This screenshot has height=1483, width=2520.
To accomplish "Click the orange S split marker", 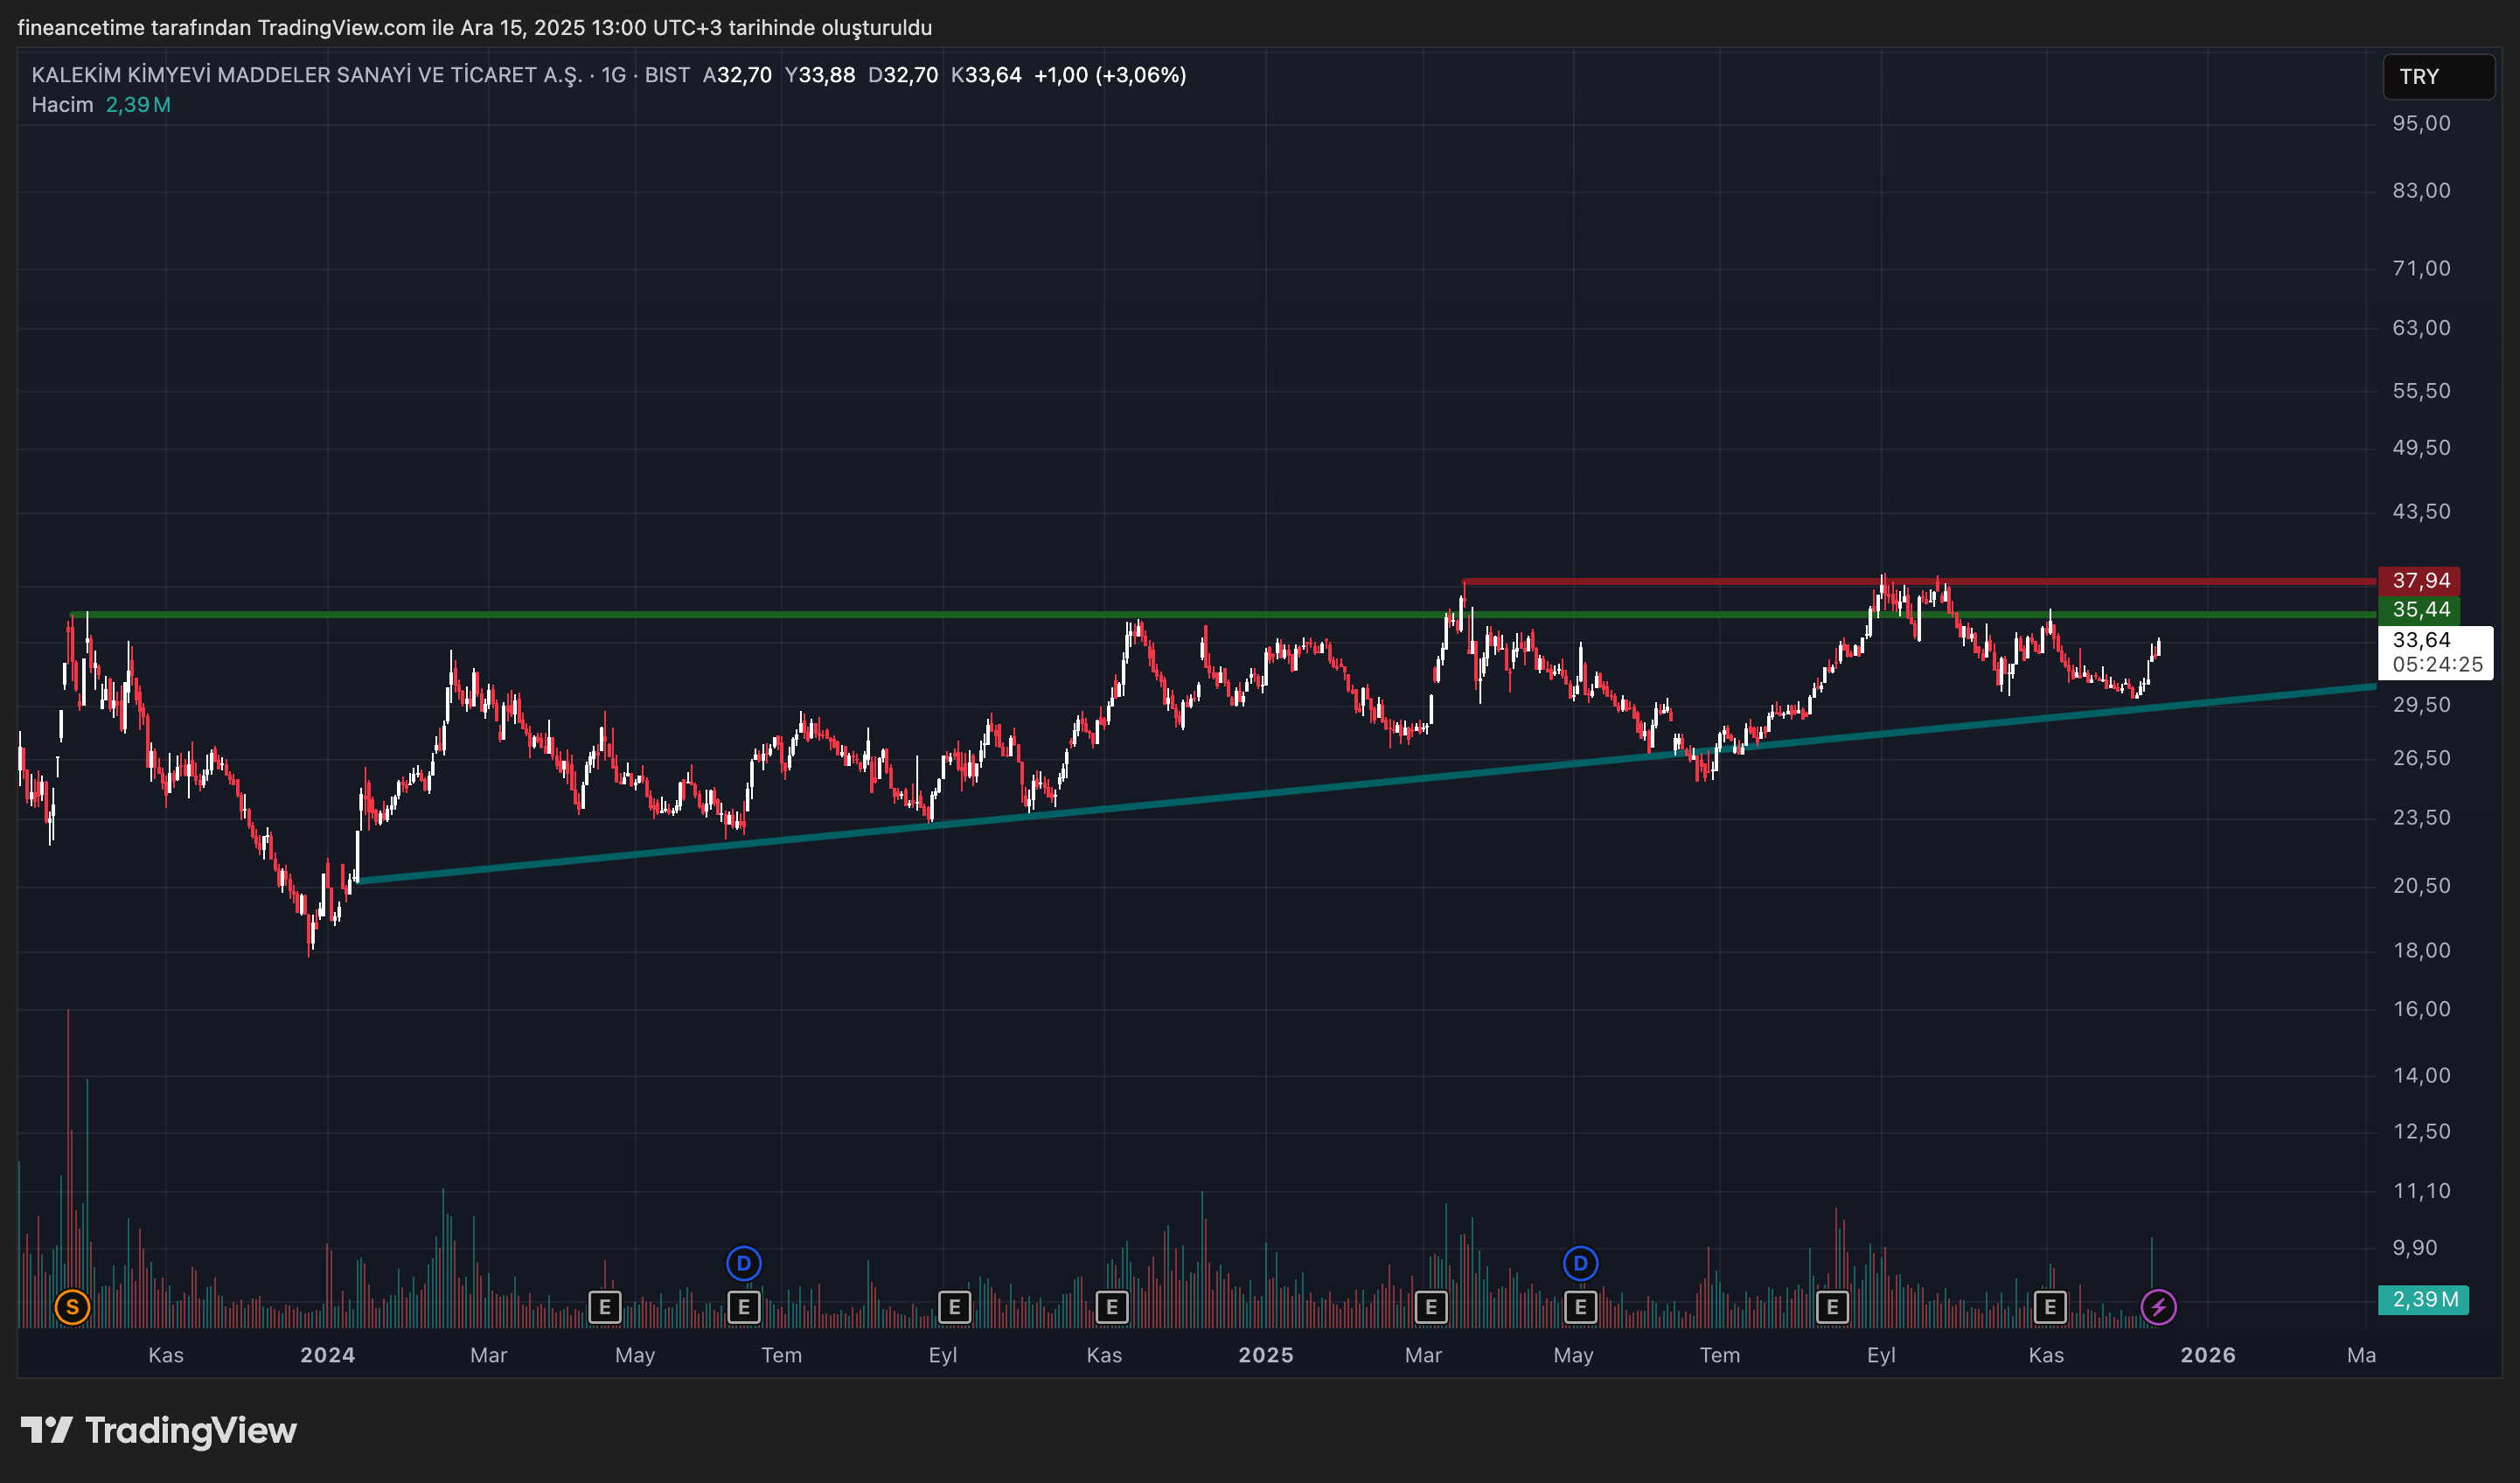I will (x=72, y=1306).
